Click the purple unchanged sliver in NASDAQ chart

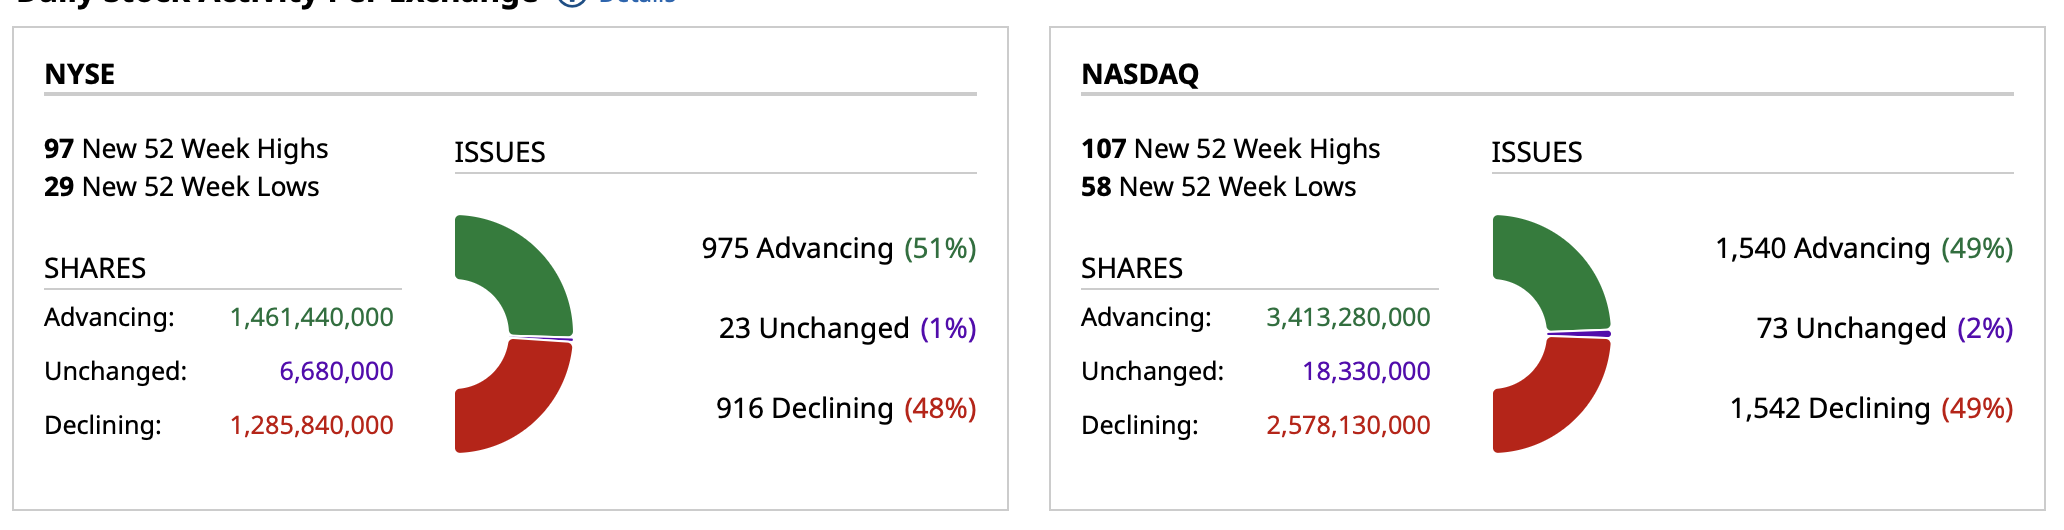(x=1580, y=333)
